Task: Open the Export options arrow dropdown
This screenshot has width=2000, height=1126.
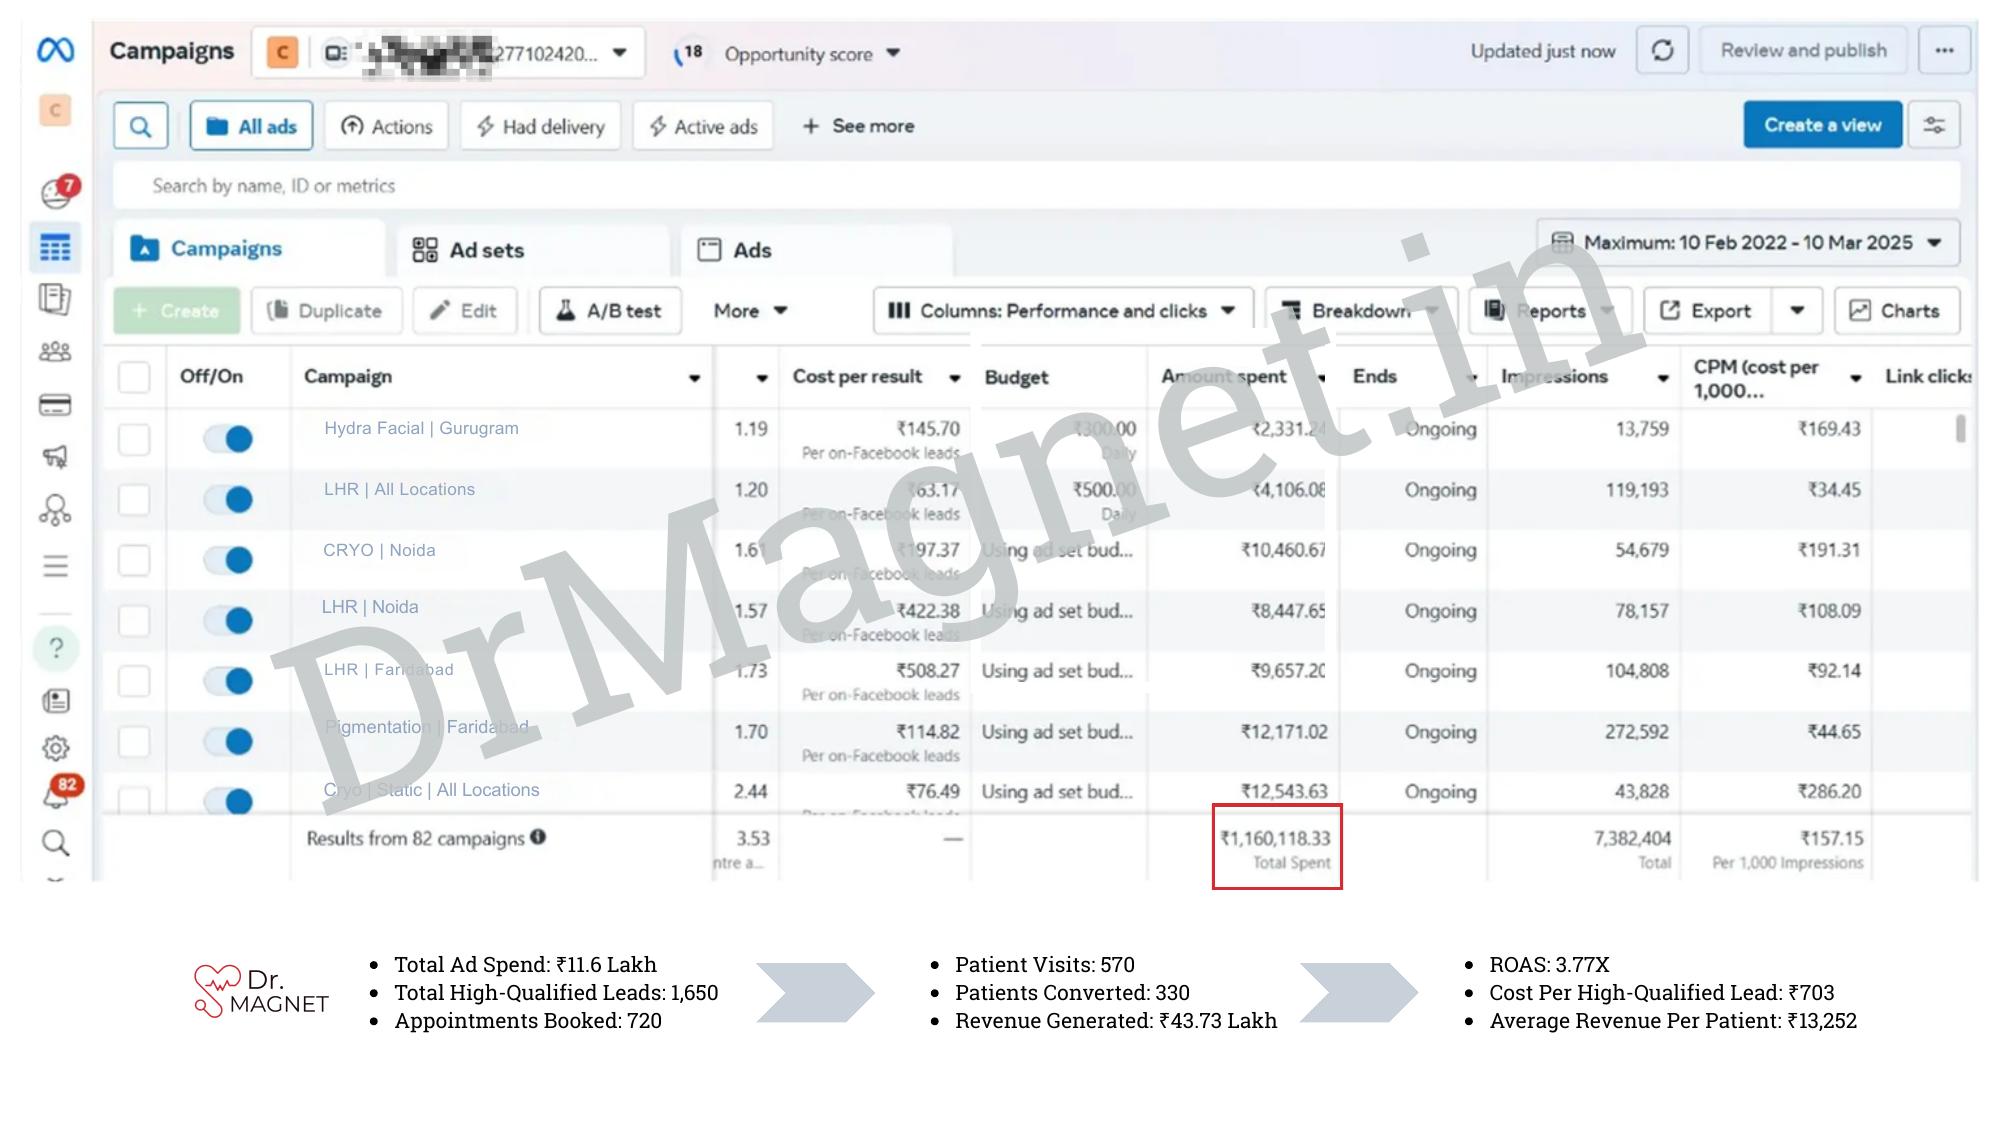Action: pyautogui.click(x=1797, y=311)
